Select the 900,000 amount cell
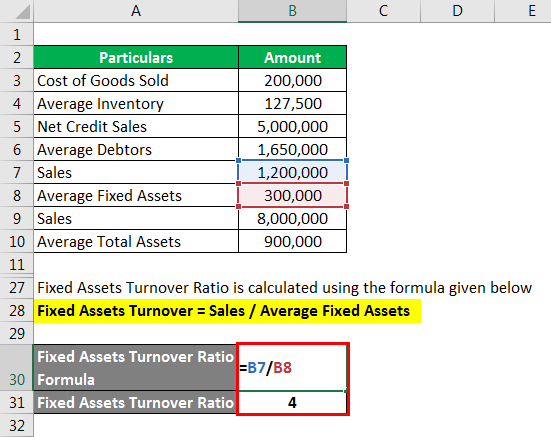Screen dimensions: 551x437 [x=292, y=241]
